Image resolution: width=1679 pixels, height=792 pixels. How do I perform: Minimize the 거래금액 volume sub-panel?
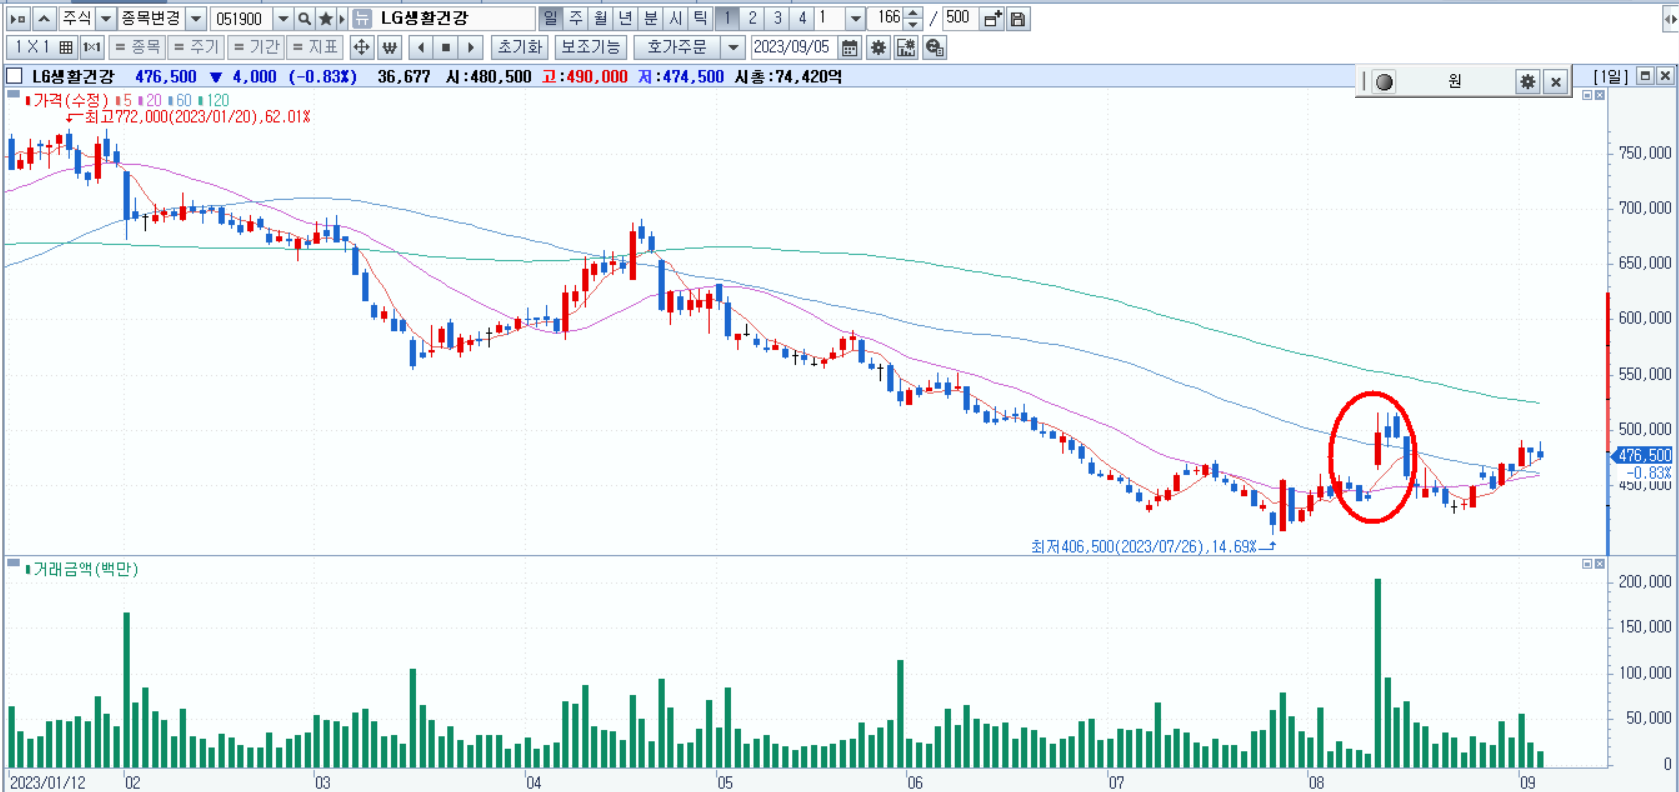click(x=1587, y=564)
